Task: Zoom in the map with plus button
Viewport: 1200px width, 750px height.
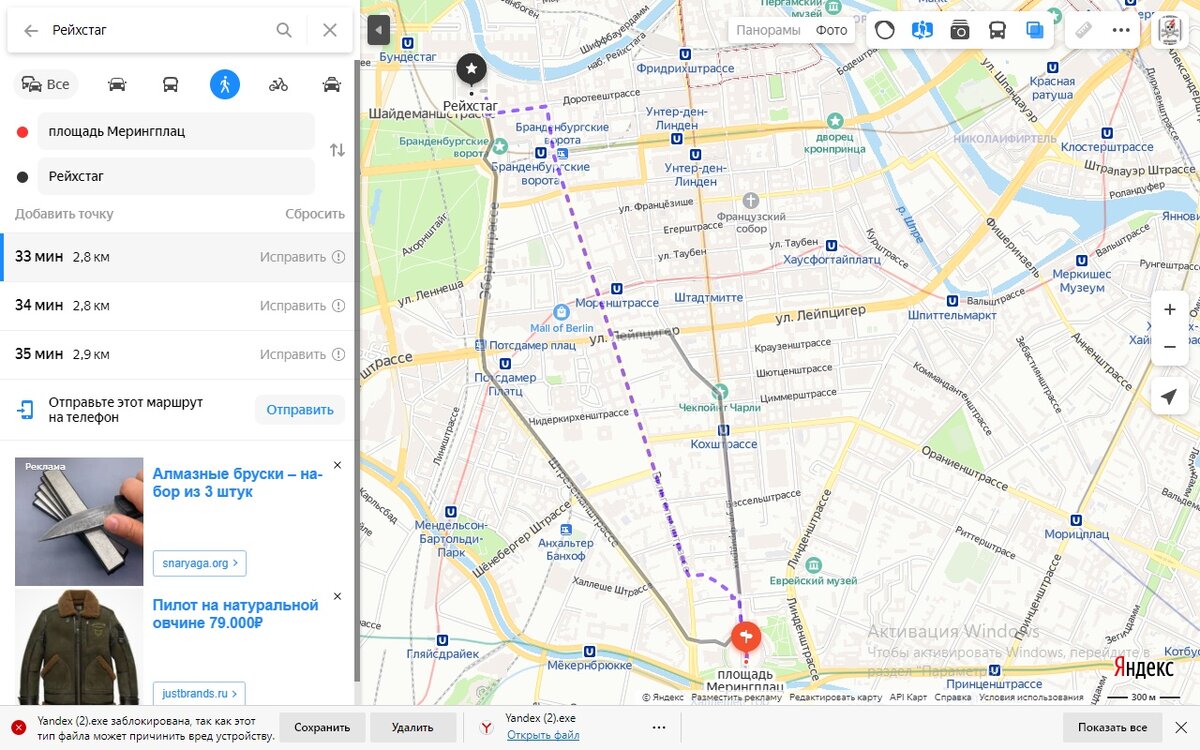Action: tap(1170, 310)
